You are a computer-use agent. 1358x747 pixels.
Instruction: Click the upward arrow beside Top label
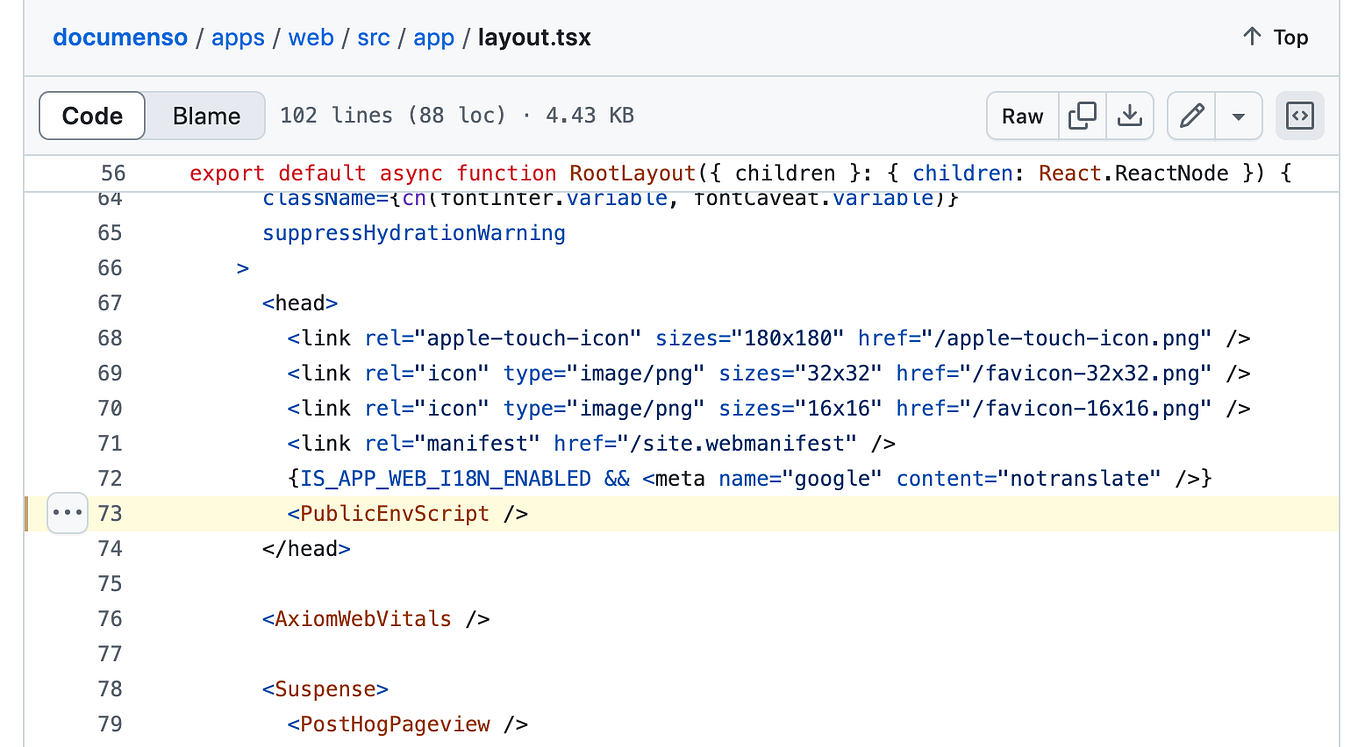pyautogui.click(x=1250, y=36)
